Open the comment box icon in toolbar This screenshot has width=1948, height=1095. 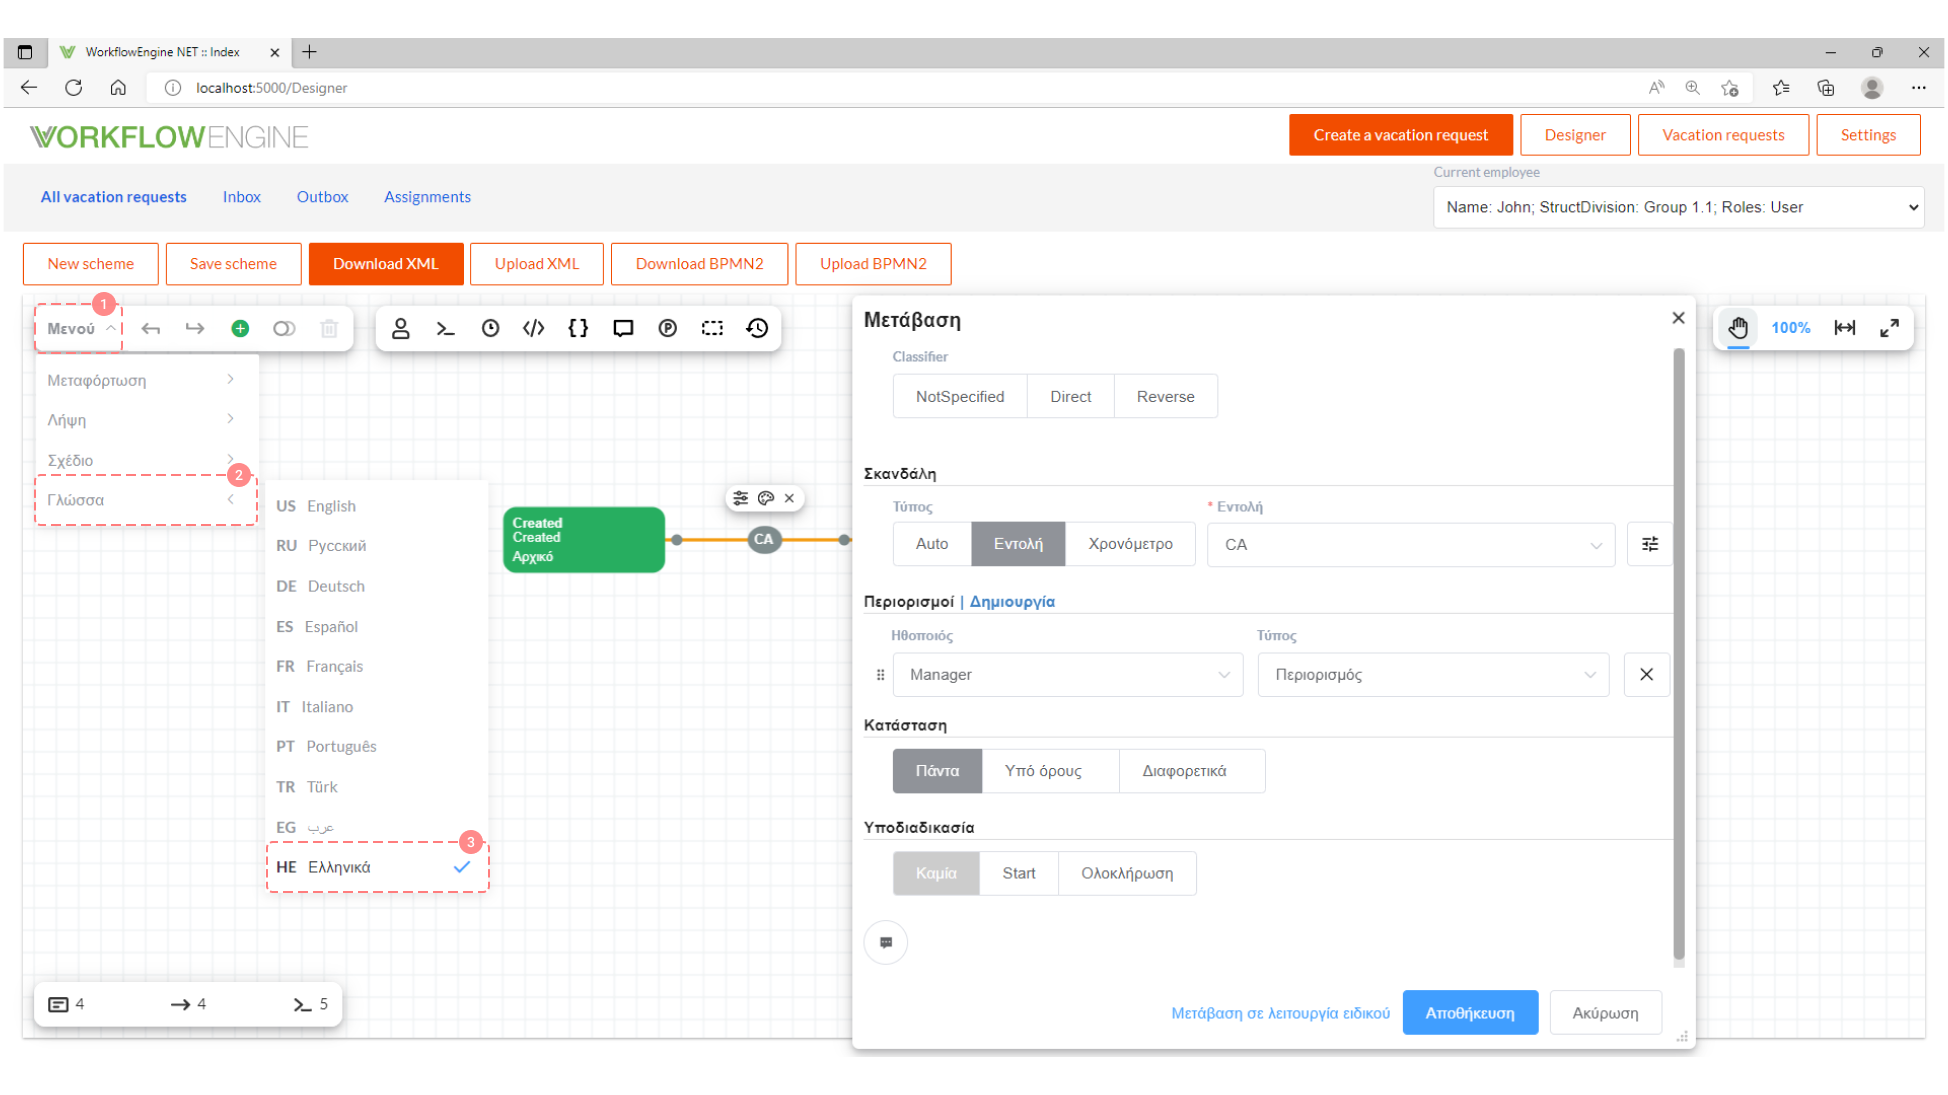[x=623, y=328]
